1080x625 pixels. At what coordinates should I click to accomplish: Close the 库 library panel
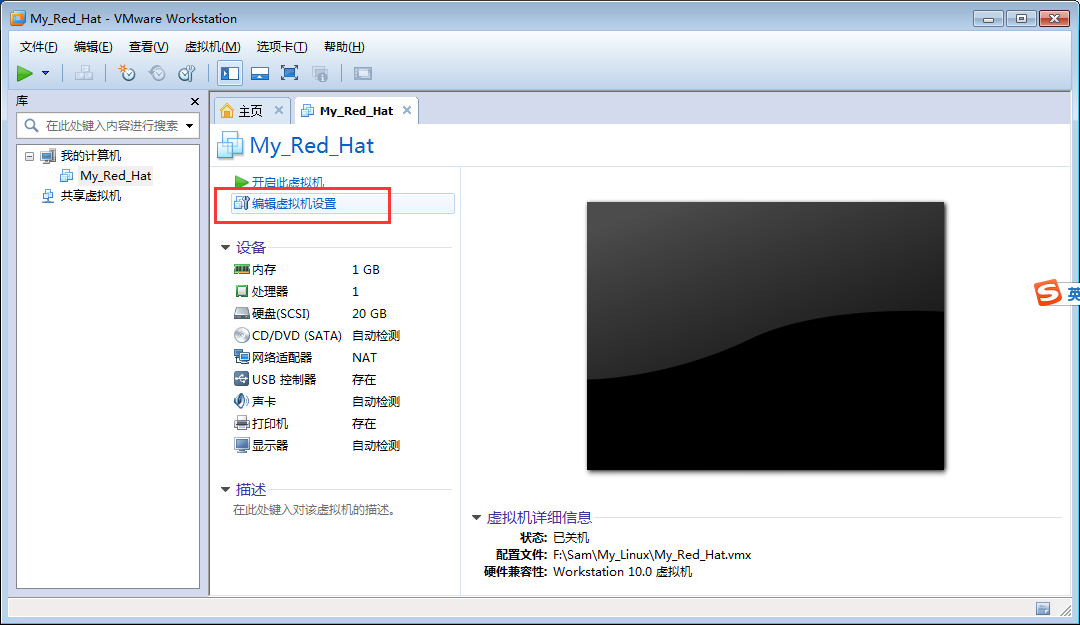pyautogui.click(x=195, y=101)
